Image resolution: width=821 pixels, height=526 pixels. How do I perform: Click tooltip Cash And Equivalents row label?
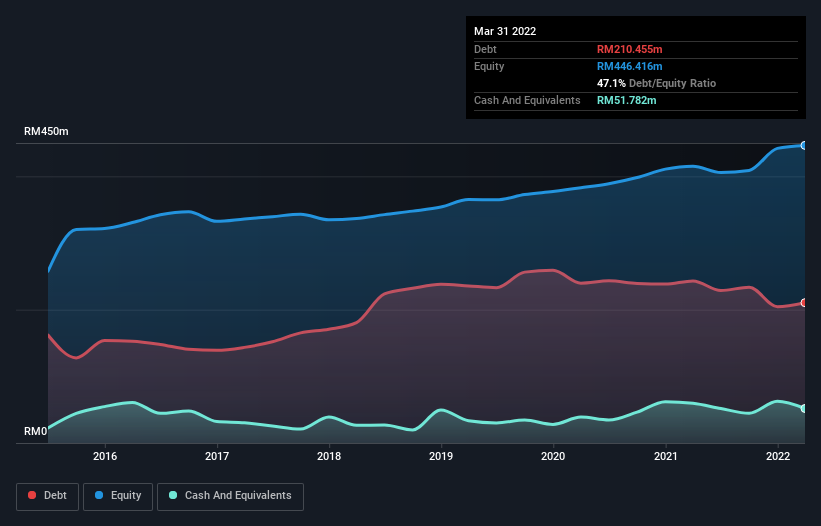point(527,100)
